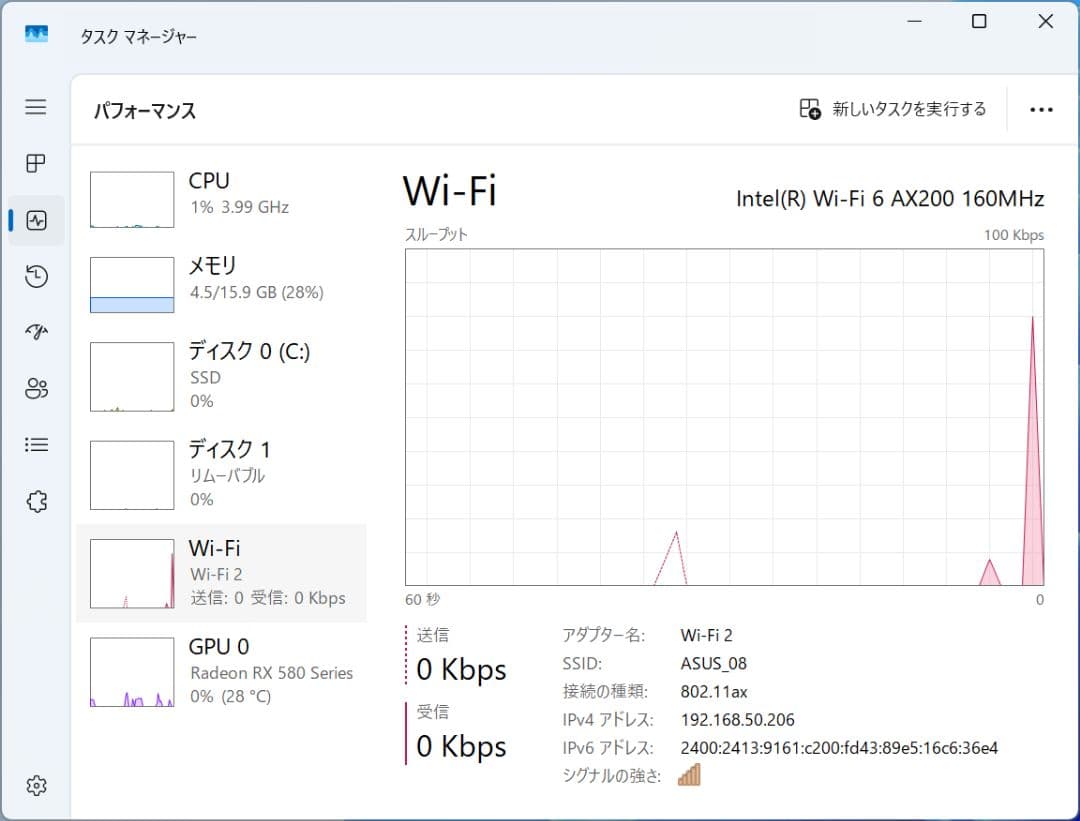The width and height of the screenshot is (1080, 821).
Task: Open the Processes view in the sidebar
Action: pyautogui.click(x=36, y=164)
